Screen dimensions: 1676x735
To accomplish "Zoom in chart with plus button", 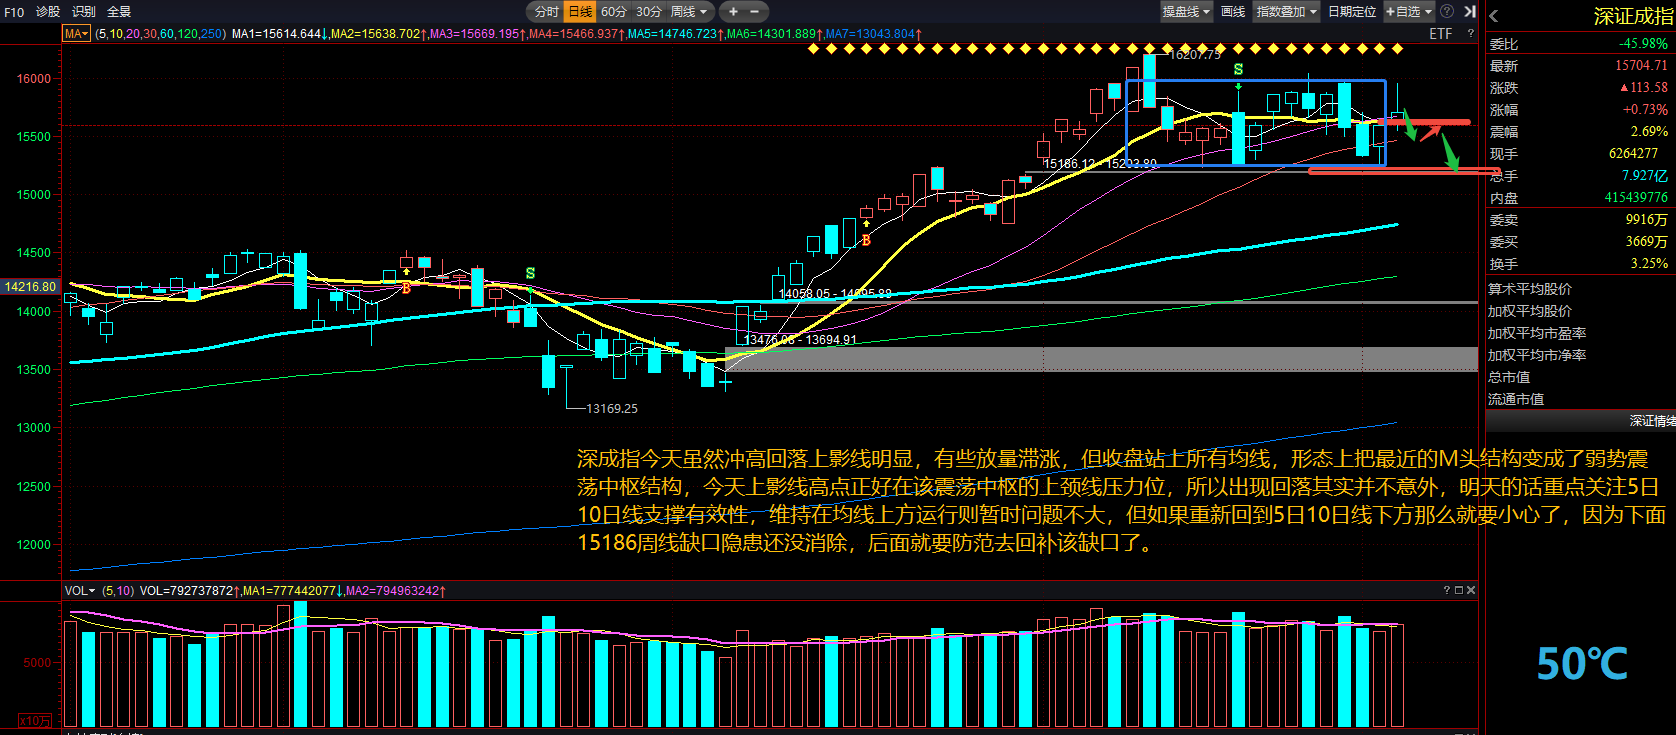I will point(733,12).
